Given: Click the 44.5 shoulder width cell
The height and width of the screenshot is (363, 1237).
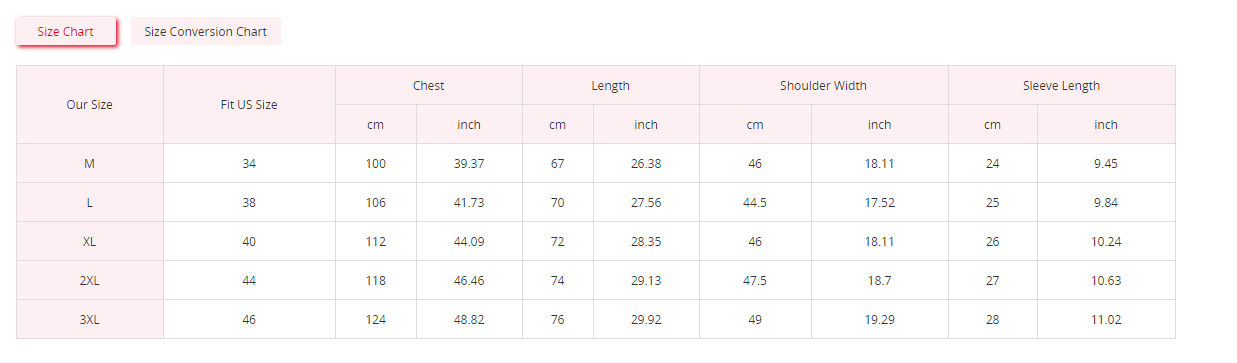Looking at the screenshot, I should click(755, 202).
